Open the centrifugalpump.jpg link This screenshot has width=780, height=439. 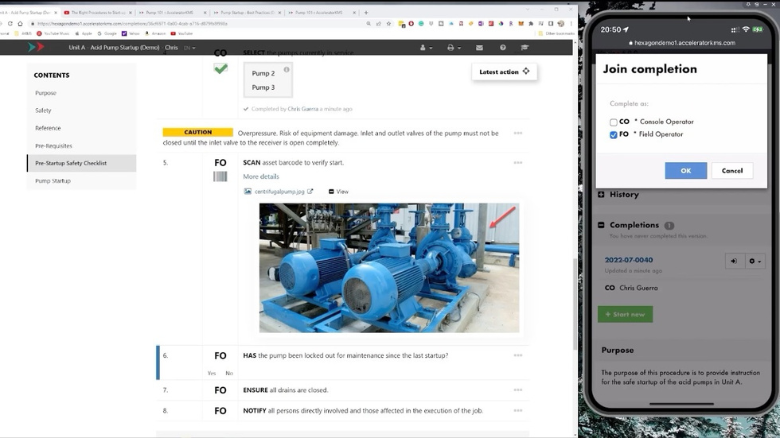coord(280,191)
